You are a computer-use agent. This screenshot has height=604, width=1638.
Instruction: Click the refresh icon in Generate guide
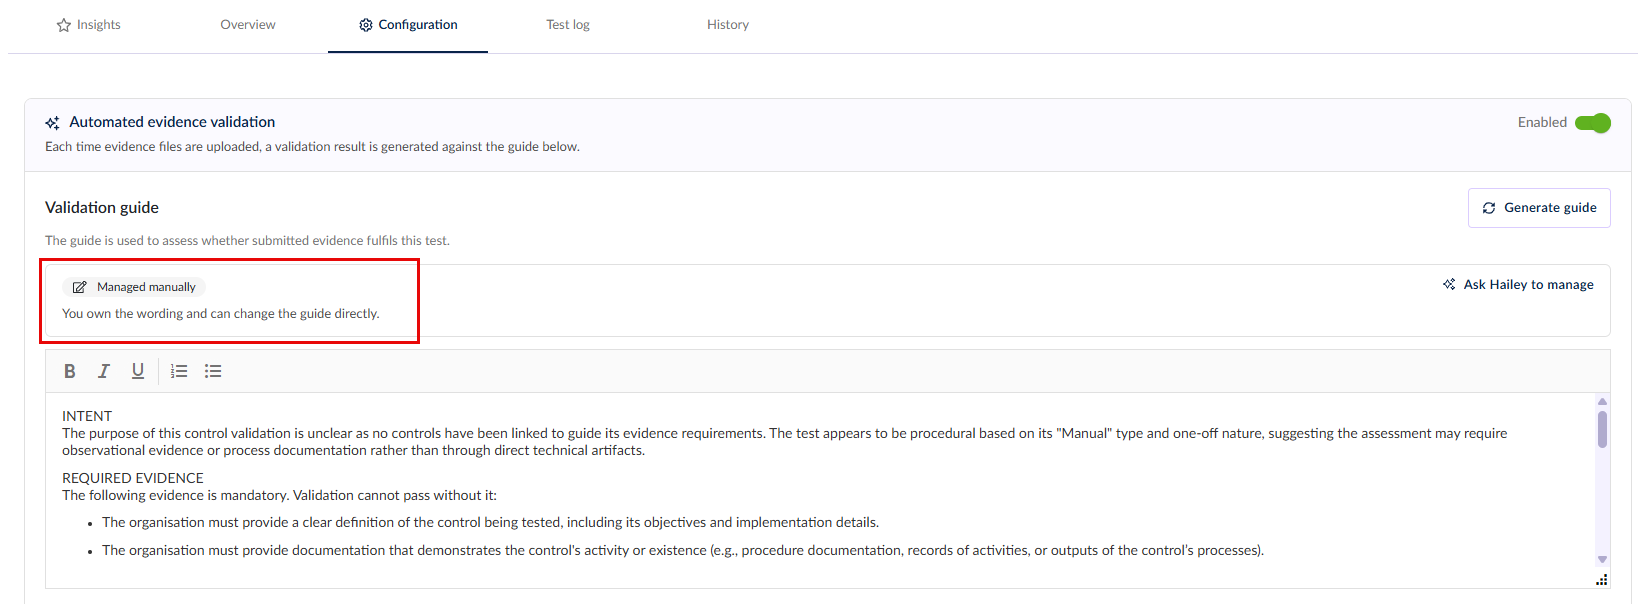1489,208
